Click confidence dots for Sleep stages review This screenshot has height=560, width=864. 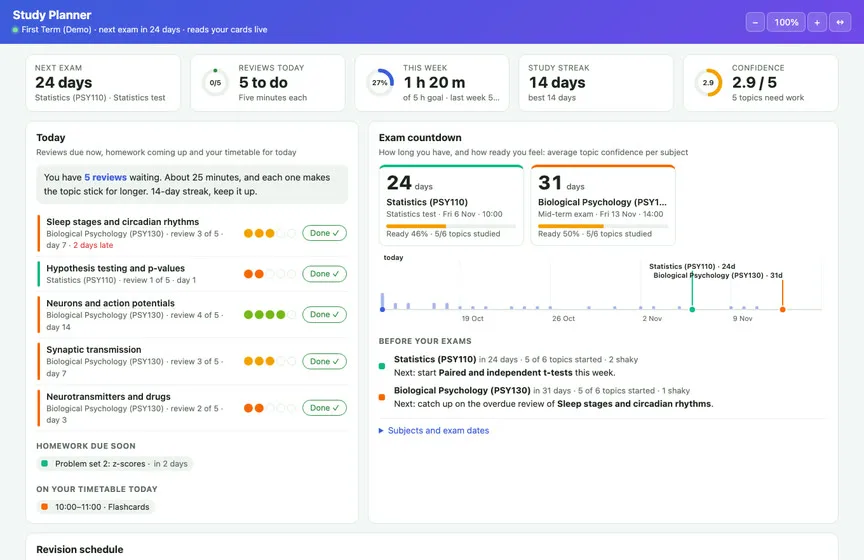tap(270, 233)
